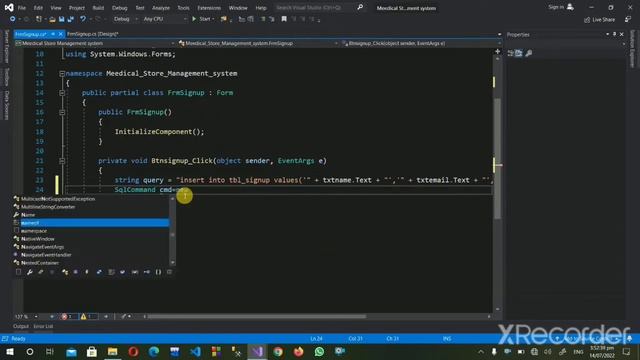Click the Start debugging play button
Viewport: 640px width, 360px height.
coord(194,19)
